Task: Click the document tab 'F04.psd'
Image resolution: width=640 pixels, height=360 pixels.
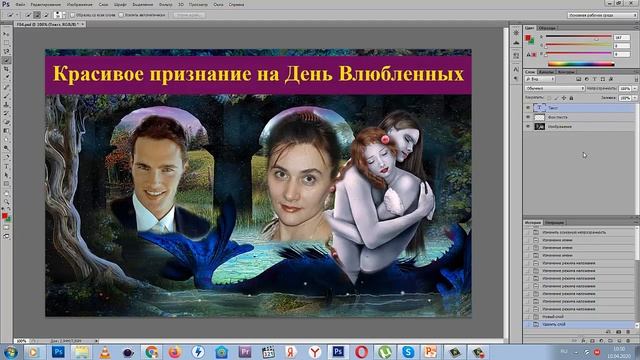Action: tap(50, 24)
